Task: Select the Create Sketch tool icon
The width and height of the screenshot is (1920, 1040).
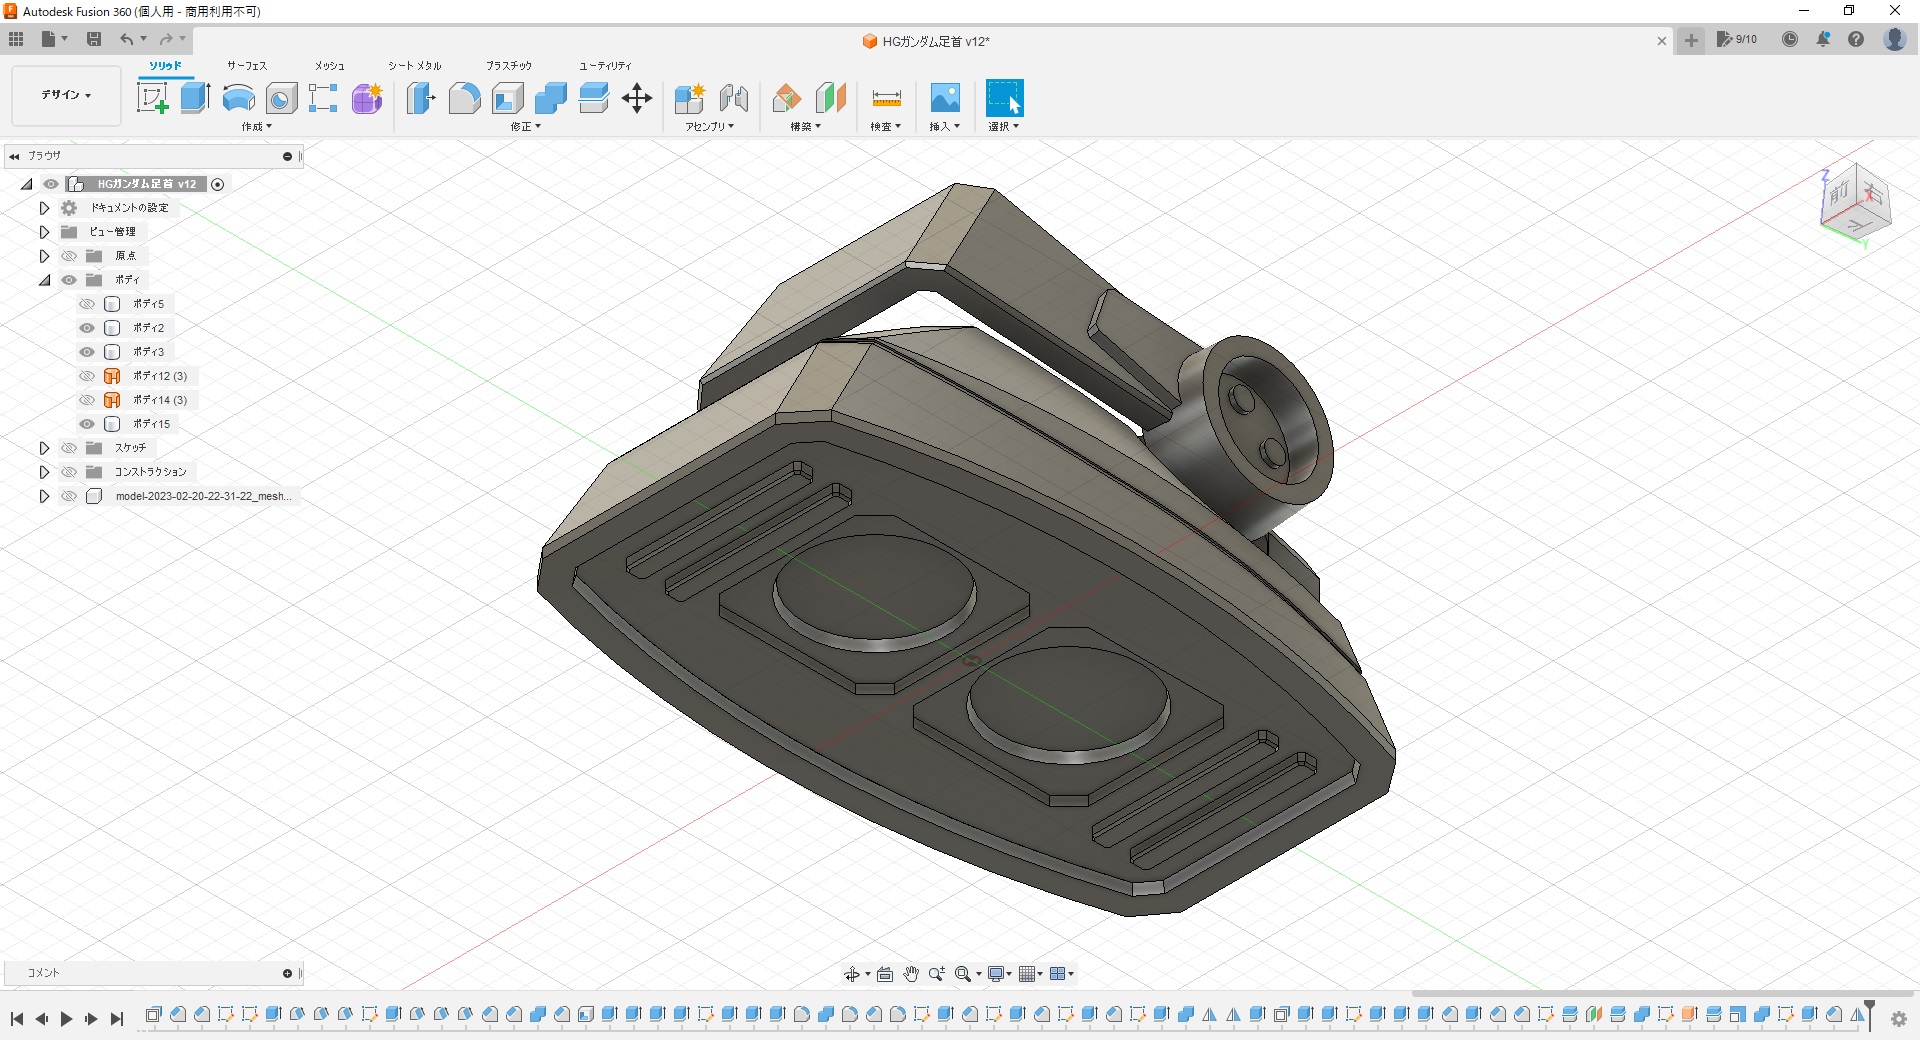Action: (x=152, y=98)
